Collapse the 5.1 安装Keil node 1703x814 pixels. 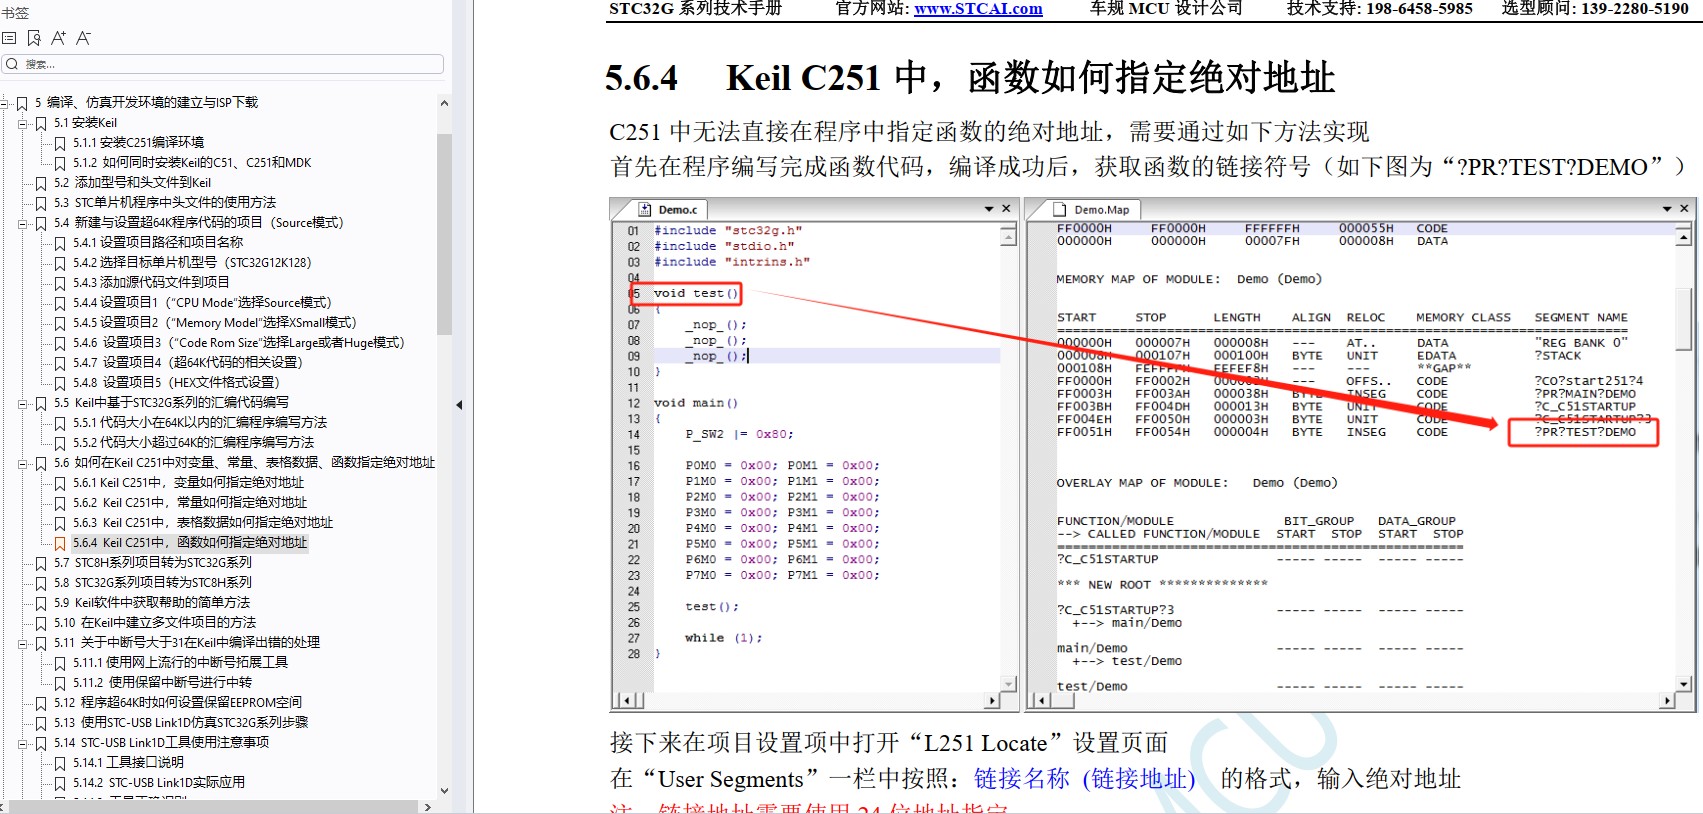(23, 123)
